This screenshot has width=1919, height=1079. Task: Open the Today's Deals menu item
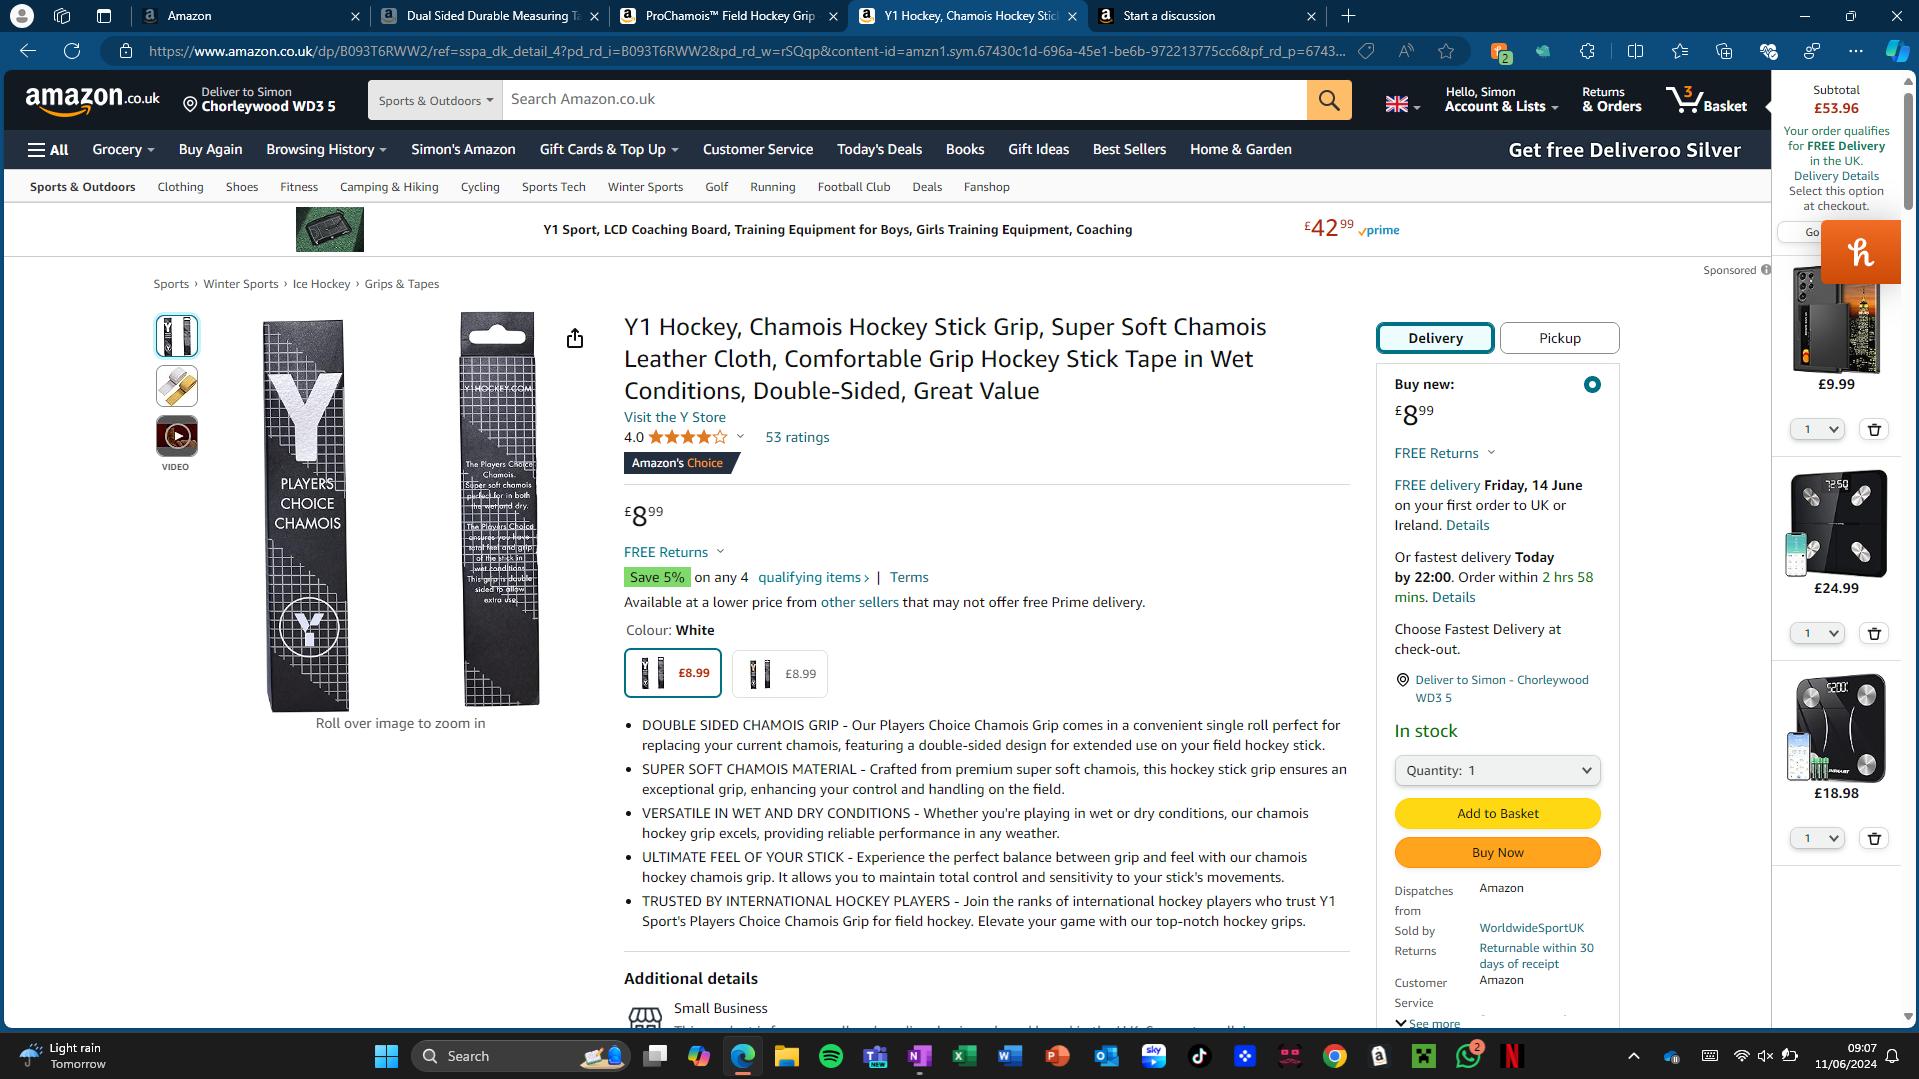(879, 149)
